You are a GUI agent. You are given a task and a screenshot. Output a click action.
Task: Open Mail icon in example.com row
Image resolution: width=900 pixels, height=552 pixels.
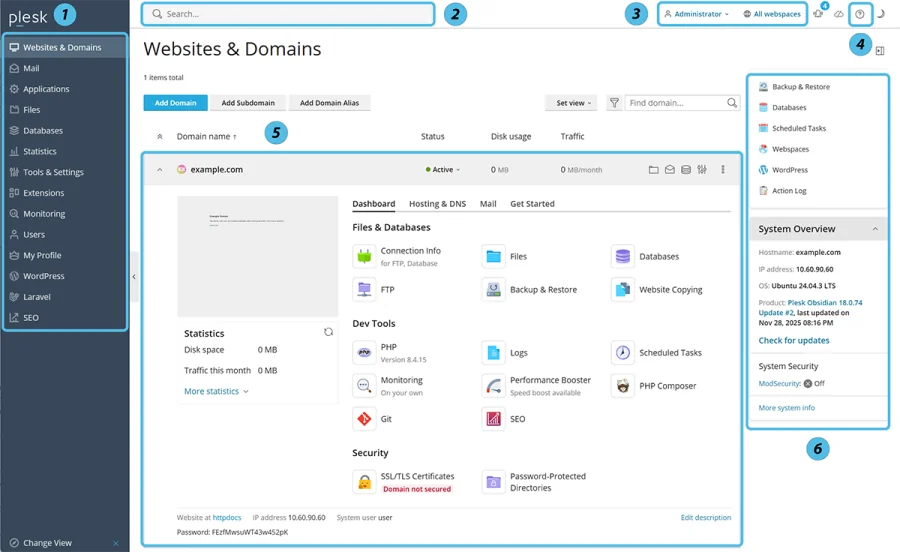click(x=669, y=169)
